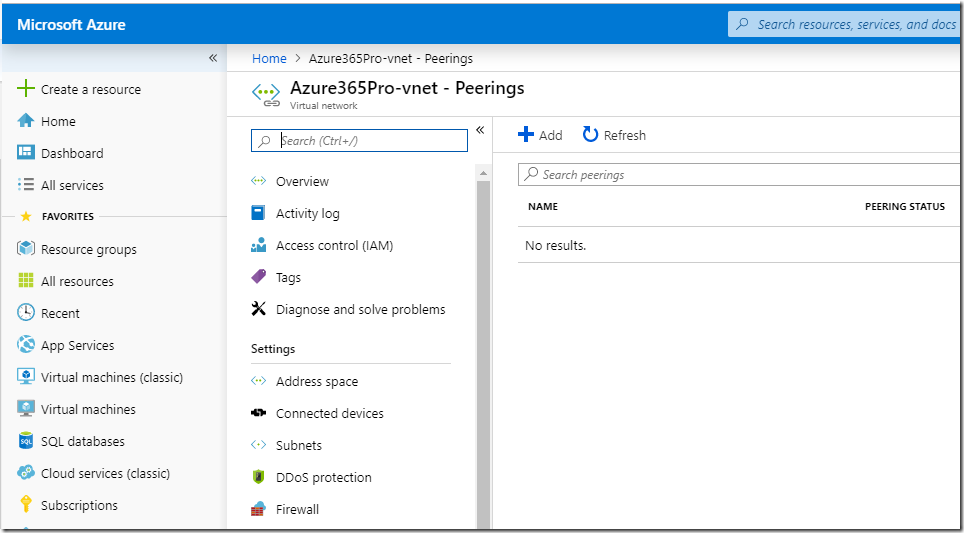Focus the Search peerings field
The height and width of the screenshot is (533, 964).
(x=741, y=175)
